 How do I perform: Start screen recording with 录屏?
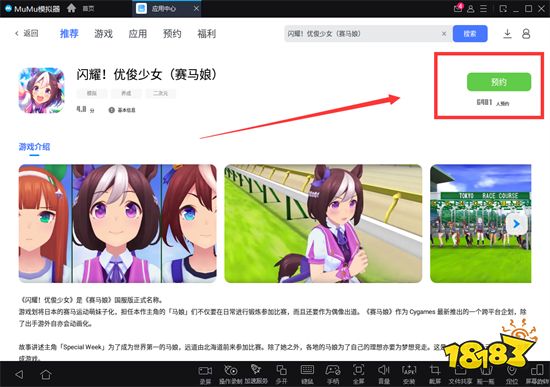pos(205,374)
